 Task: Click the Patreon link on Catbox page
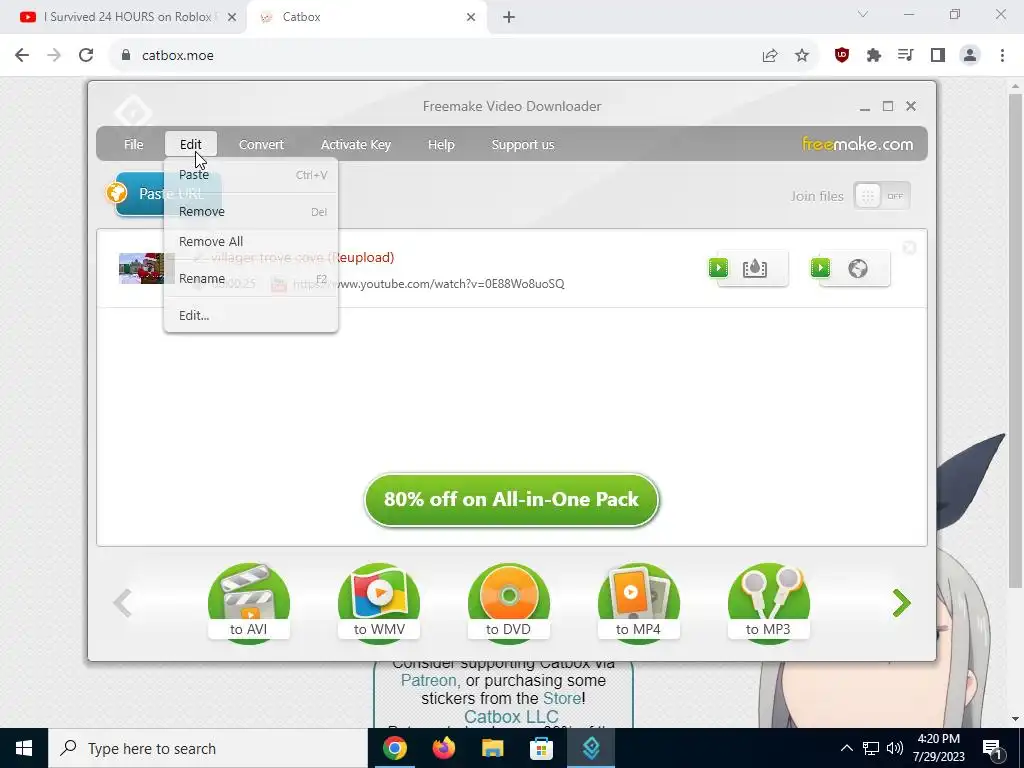[429, 680]
